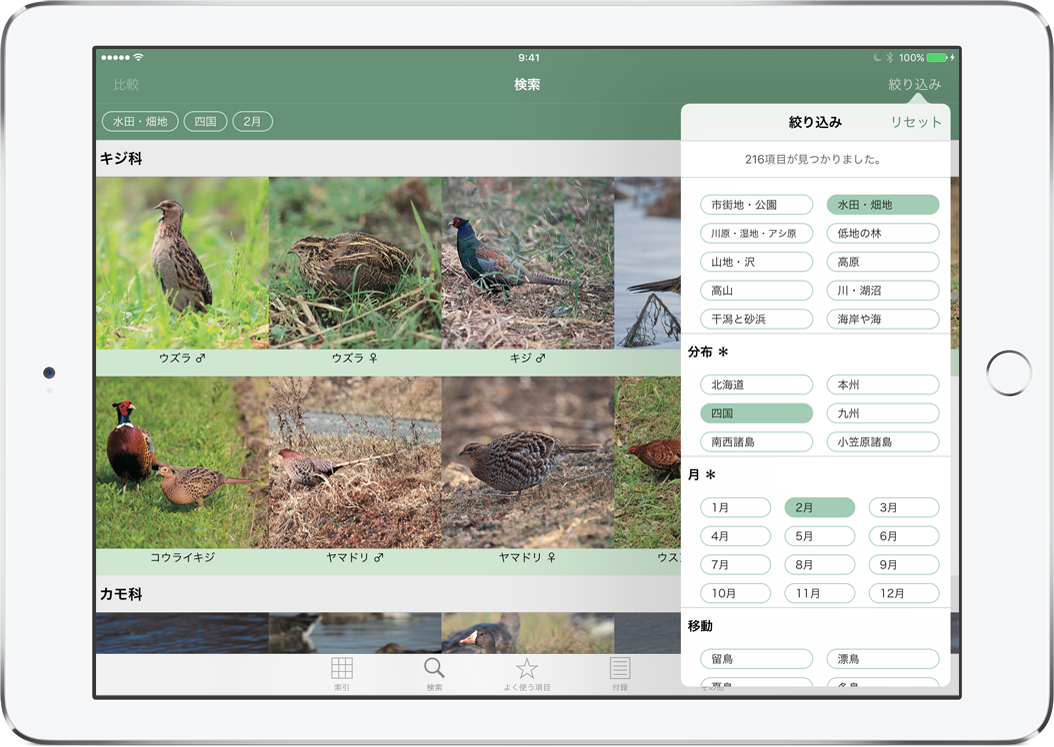Tap the 9:41 clock in the status bar

coord(529,58)
